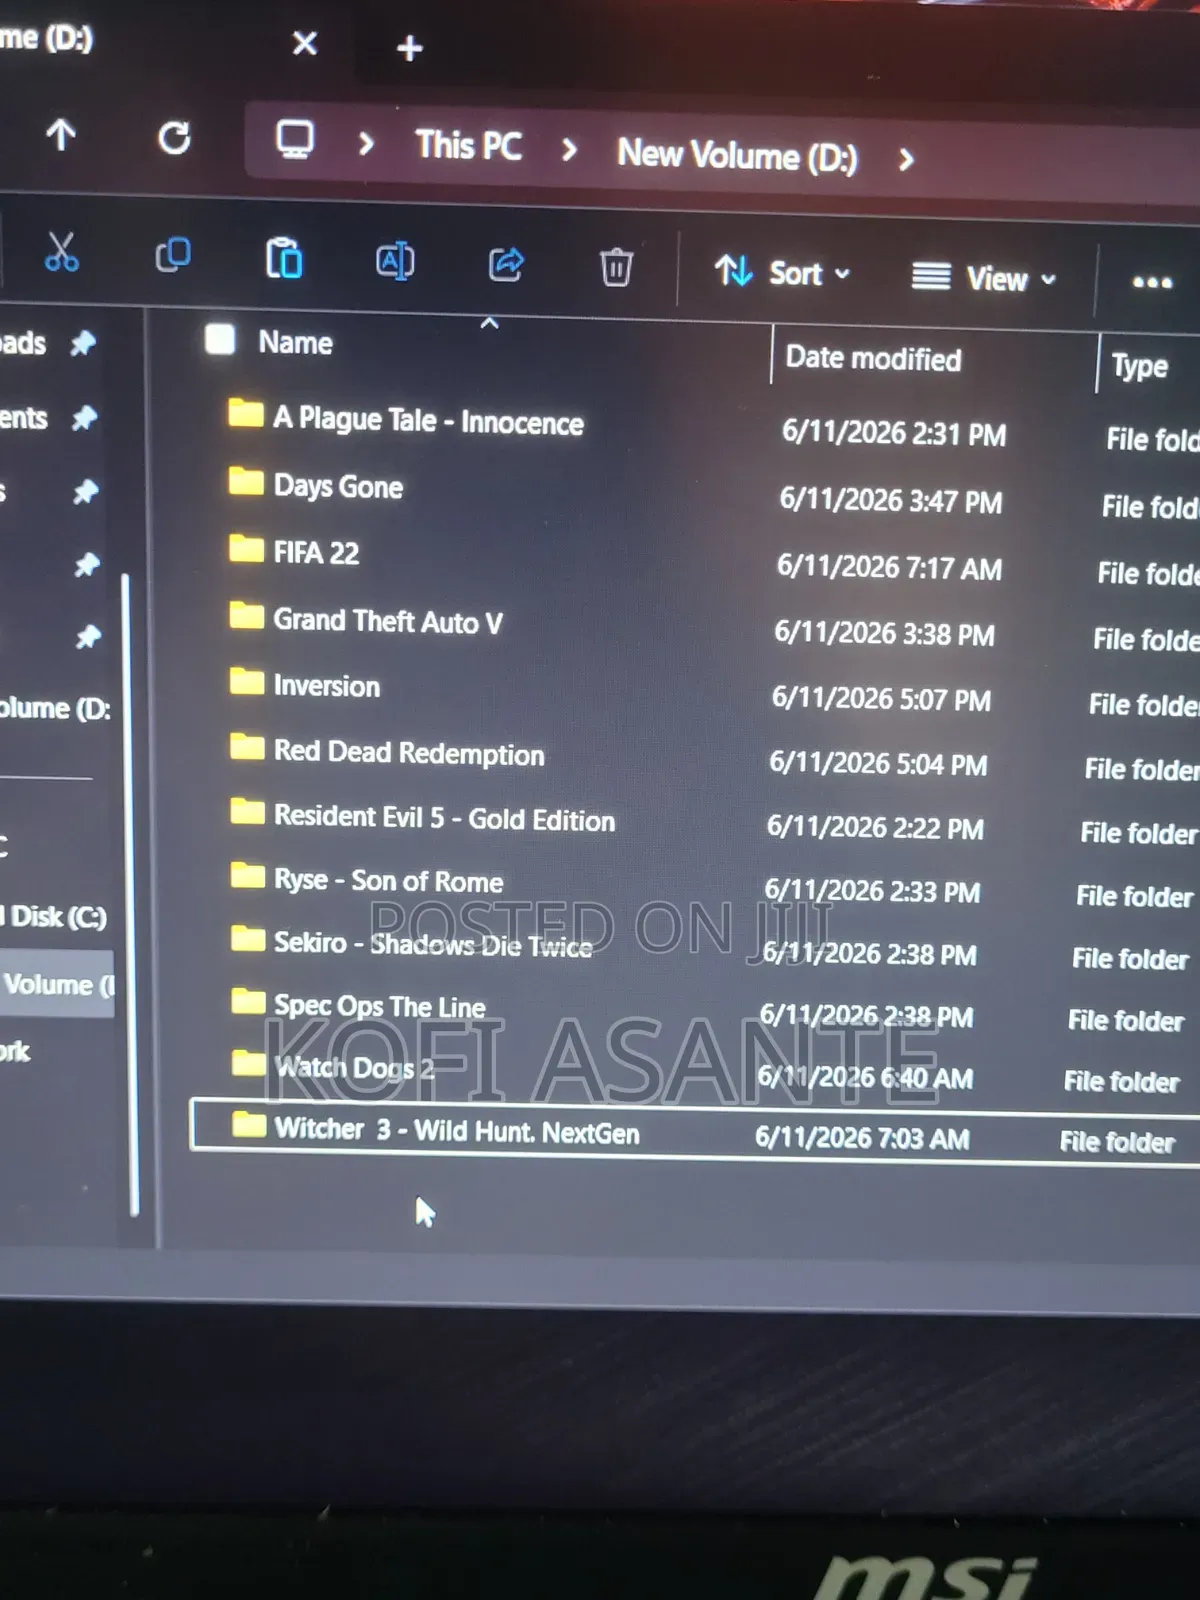Click folder icon of Grand Theft Auto V
This screenshot has height=1600, width=1200.
(246, 615)
